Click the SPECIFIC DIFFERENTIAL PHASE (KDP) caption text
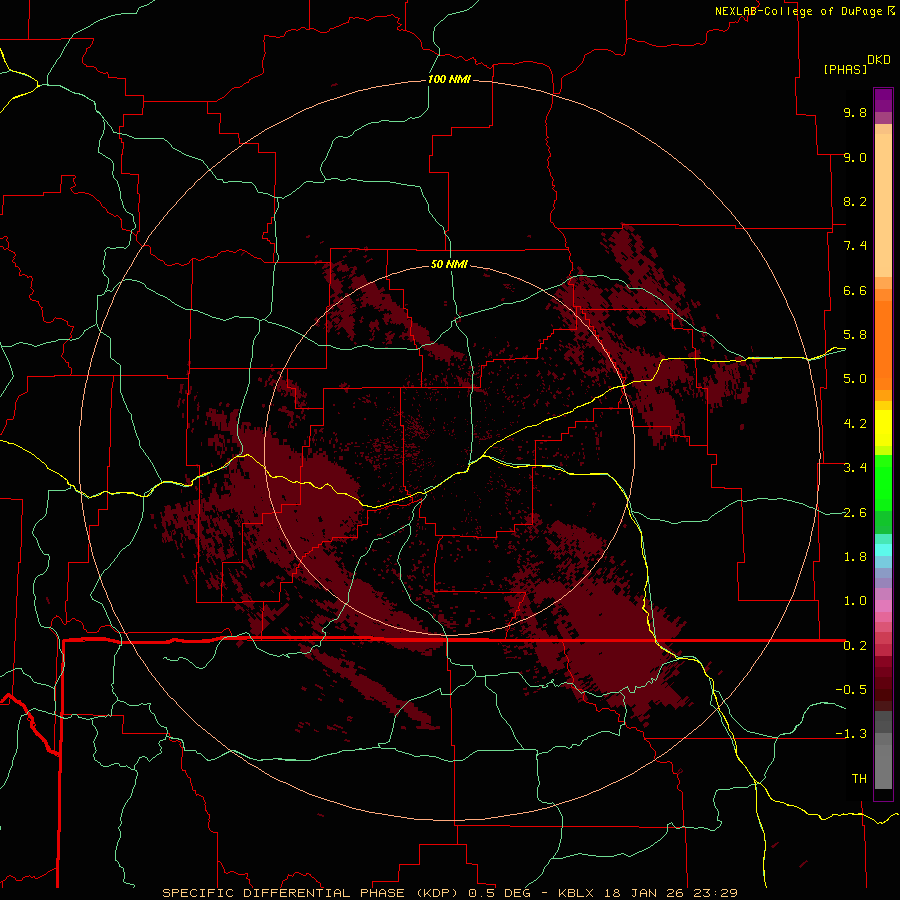This screenshot has height=900, width=900. click(x=310, y=893)
